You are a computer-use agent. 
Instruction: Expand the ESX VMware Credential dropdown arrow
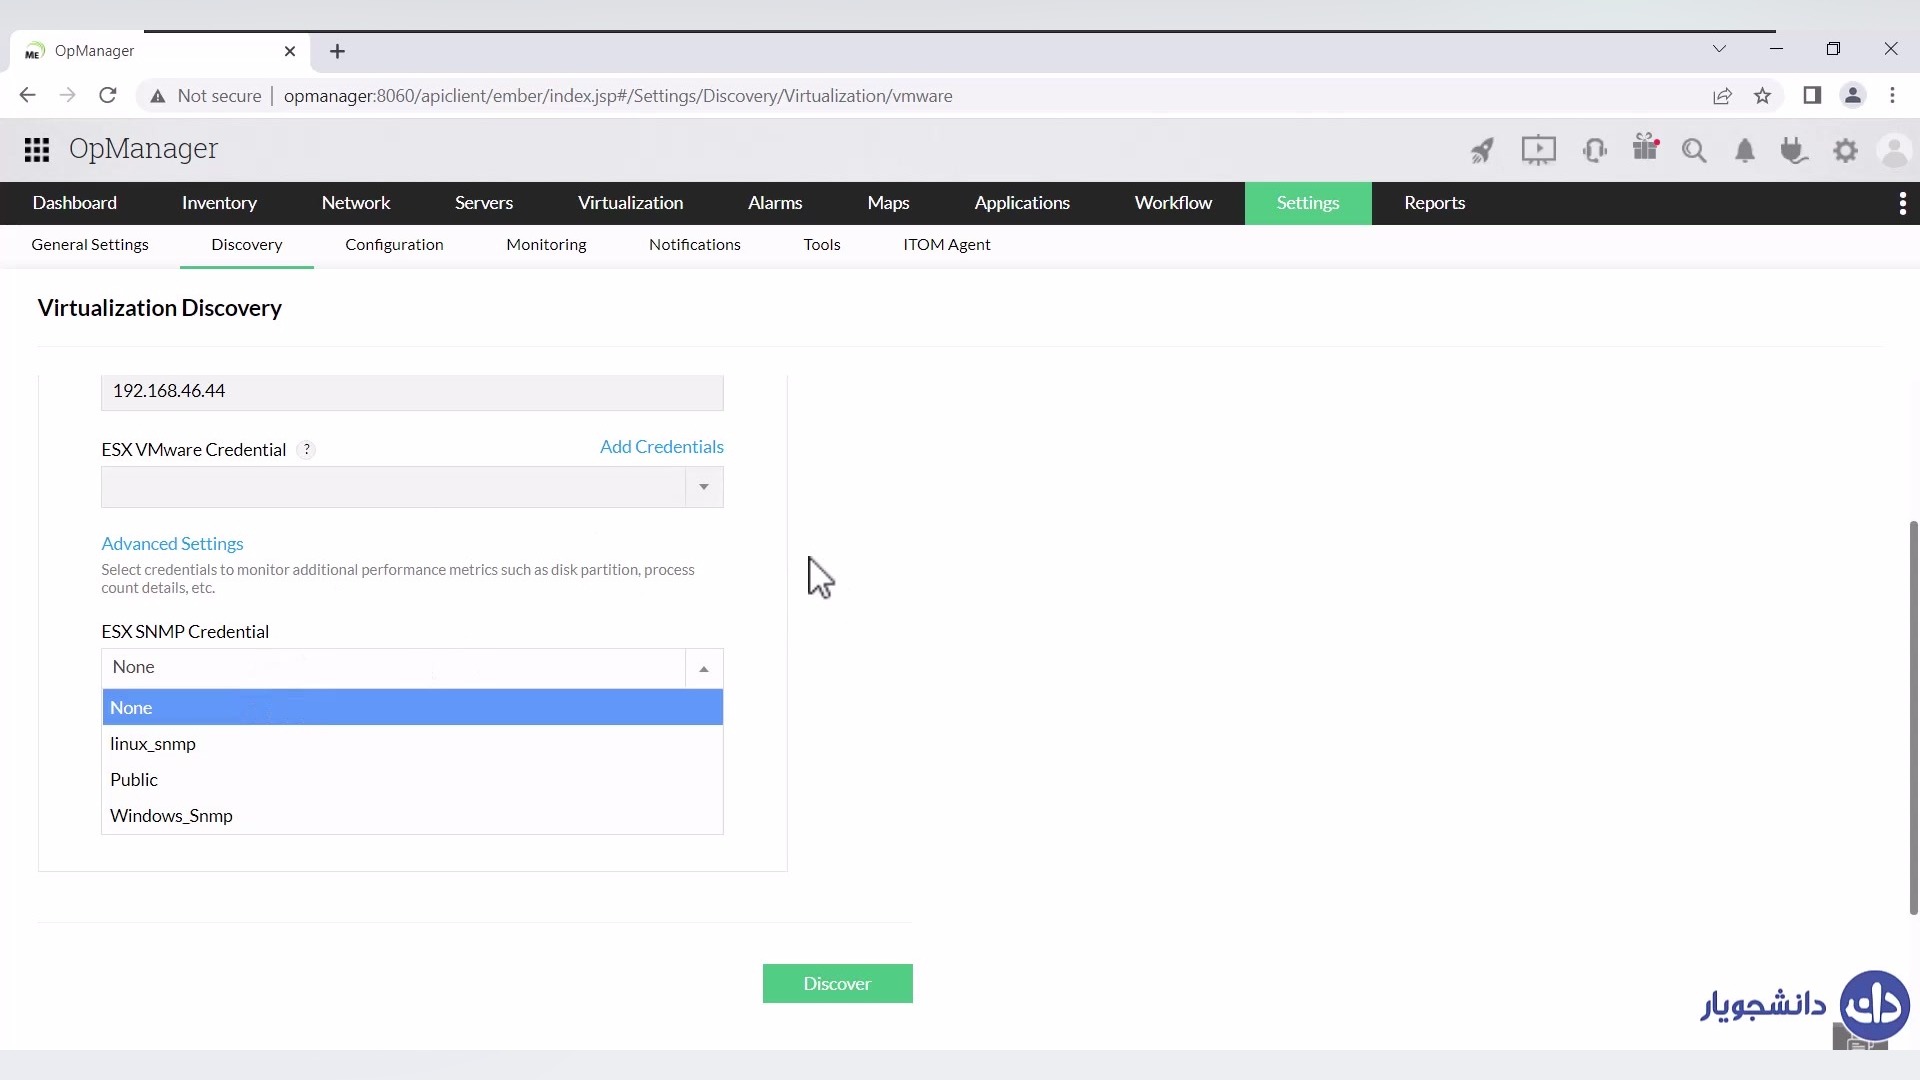pos(704,487)
